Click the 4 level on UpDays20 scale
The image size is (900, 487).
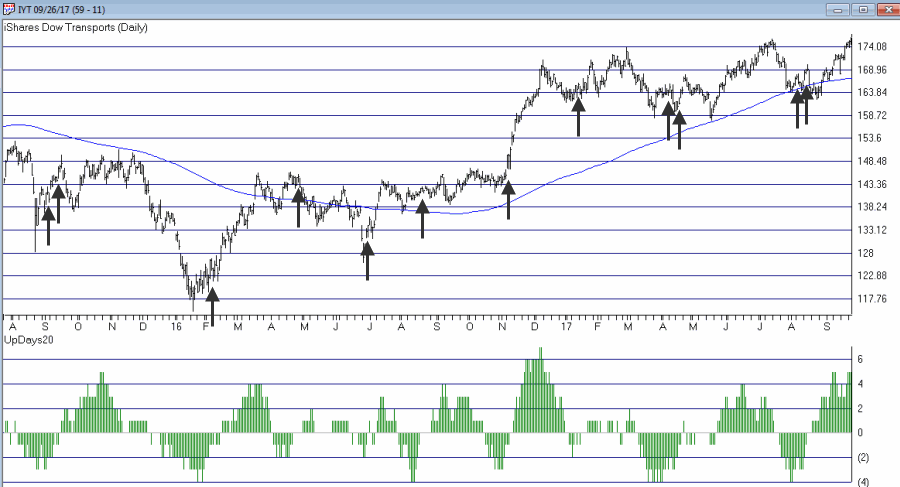click(x=860, y=384)
